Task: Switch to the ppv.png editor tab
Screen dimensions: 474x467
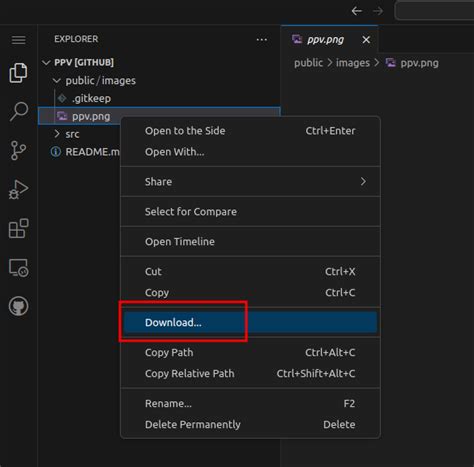Action: 329,39
